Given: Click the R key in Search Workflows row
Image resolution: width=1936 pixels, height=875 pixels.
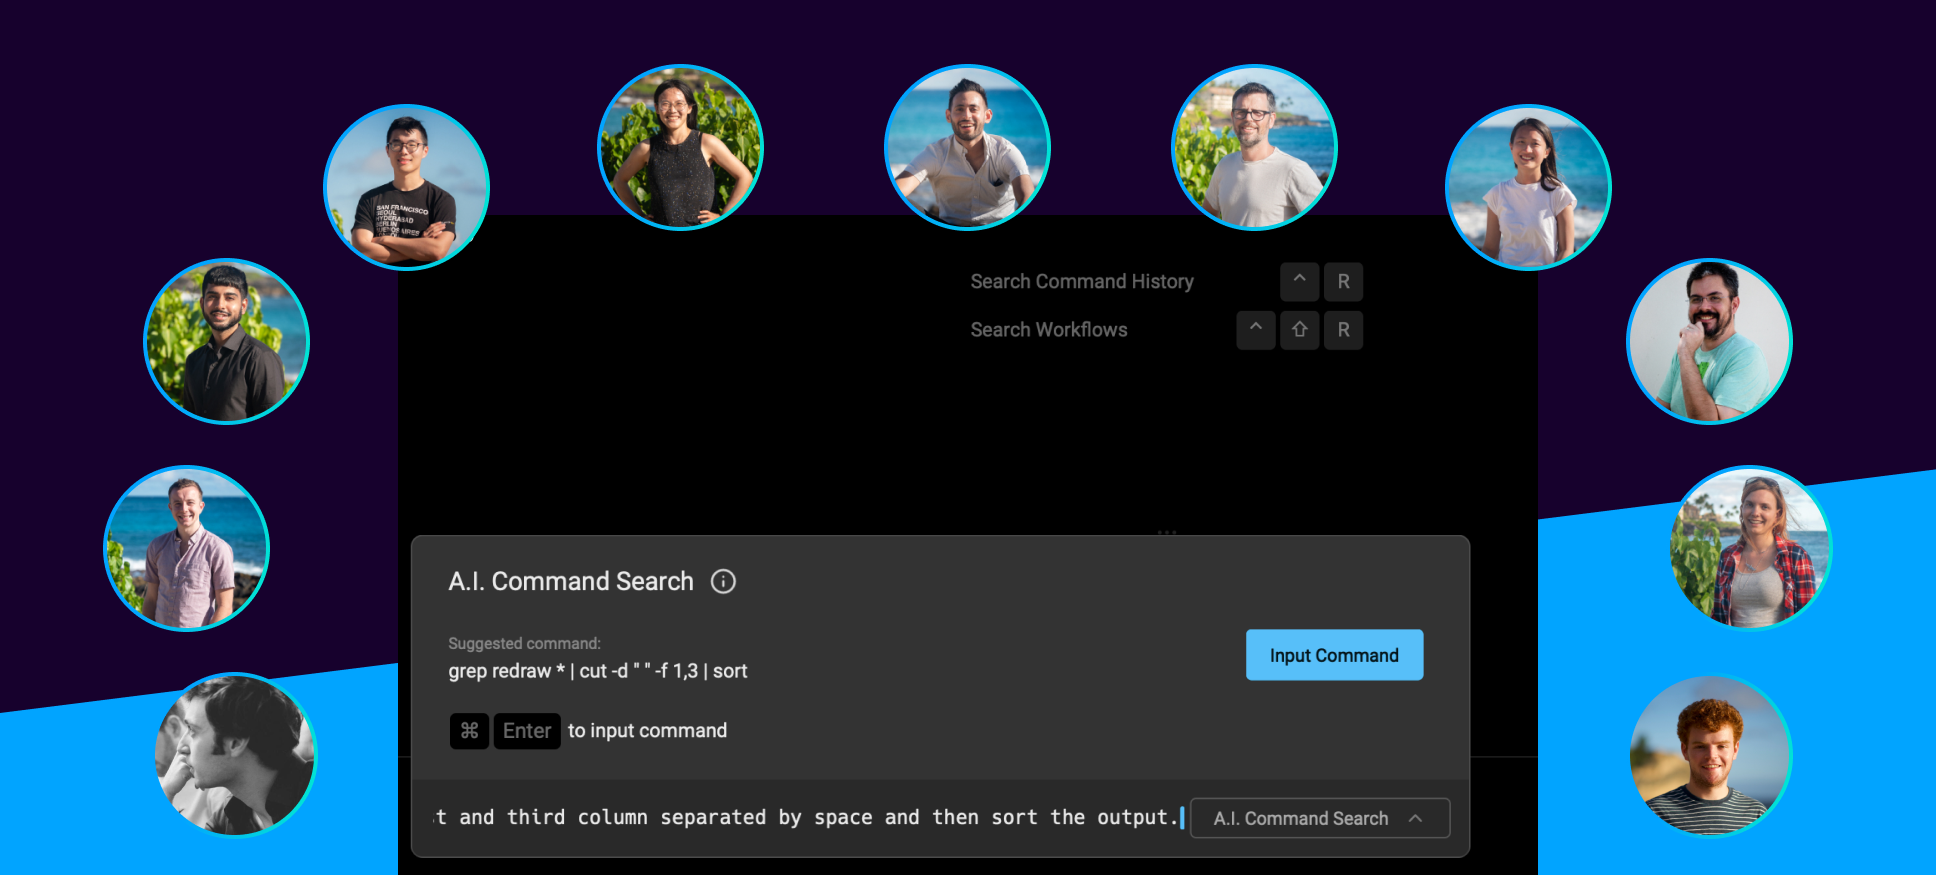Looking at the screenshot, I should click(x=1343, y=330).
